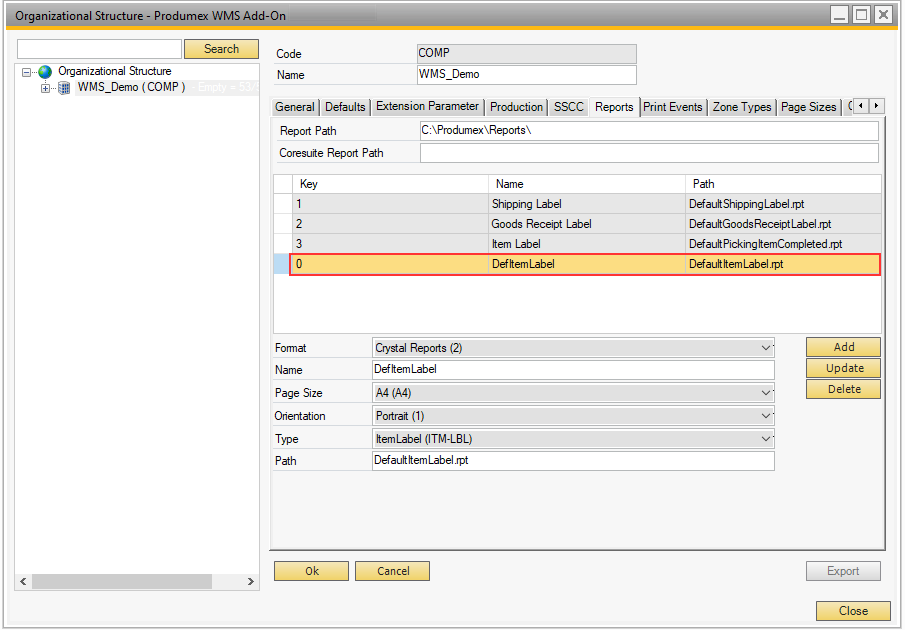
Task: Click into the Coresuite Report Path field
Action: point(648,153)
